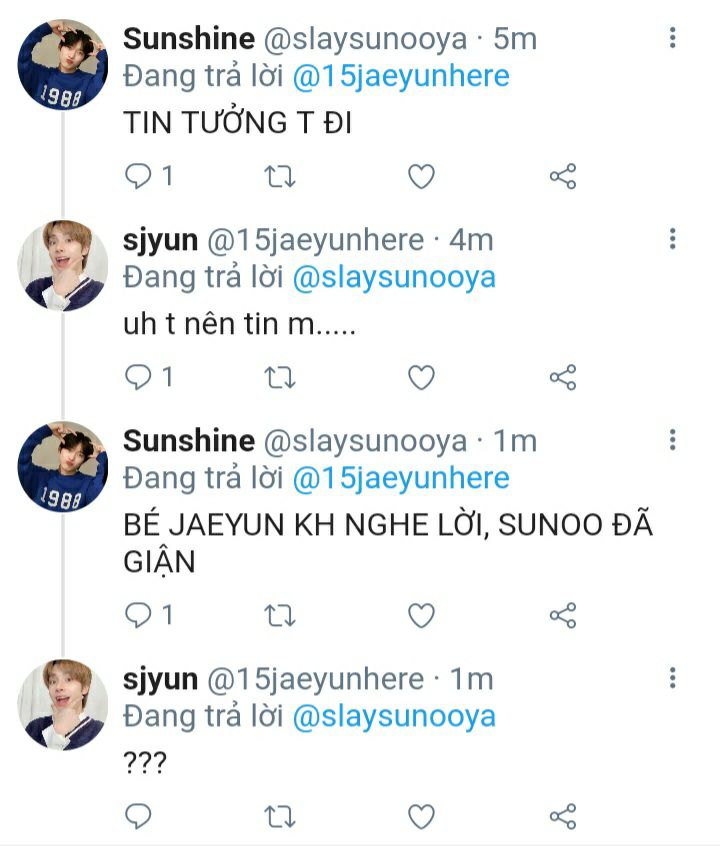The width and height of the screenshot is (720, 846).
Task: Like the "TIN TƯỞNG T ĐI" tweet
Action: [x=421, y=176]
